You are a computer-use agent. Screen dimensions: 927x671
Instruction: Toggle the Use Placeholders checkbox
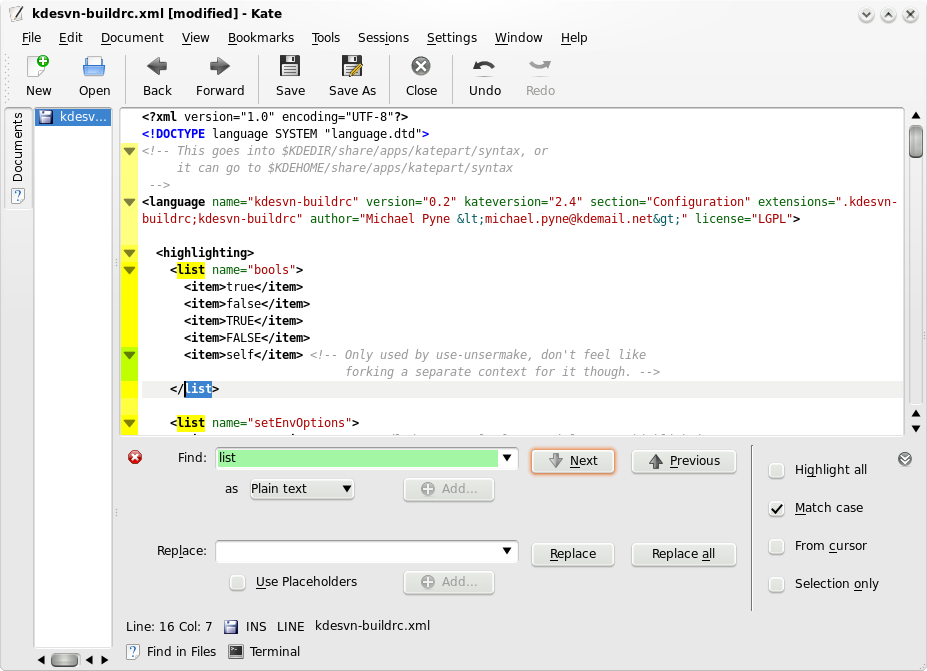[238, 582]
